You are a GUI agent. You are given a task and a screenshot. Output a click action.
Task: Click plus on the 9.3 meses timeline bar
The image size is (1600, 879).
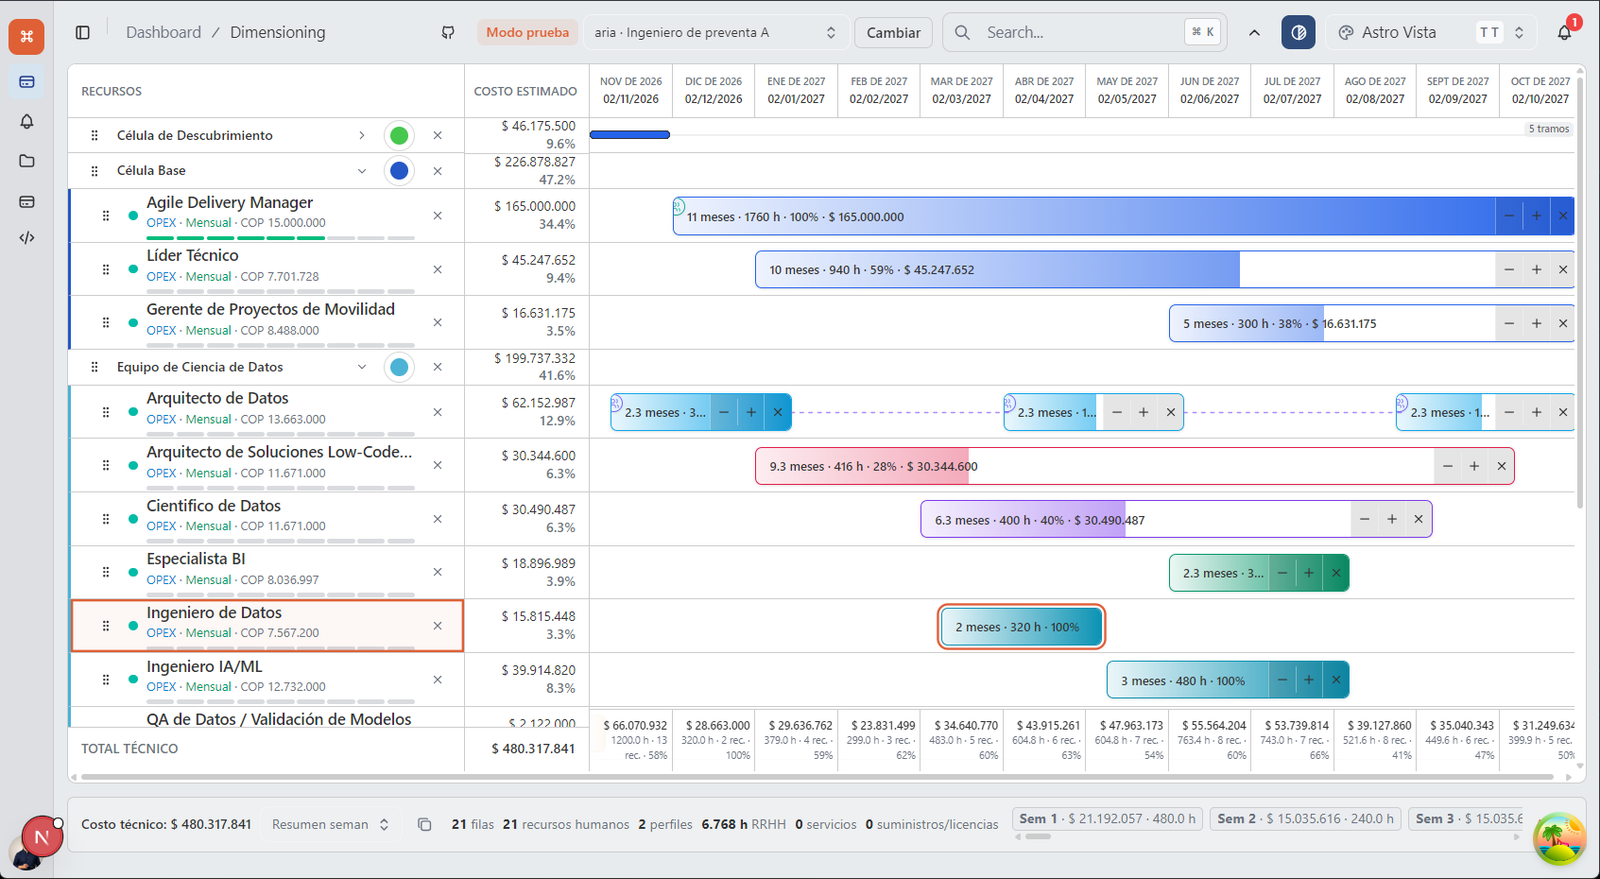coord(1474,466)
